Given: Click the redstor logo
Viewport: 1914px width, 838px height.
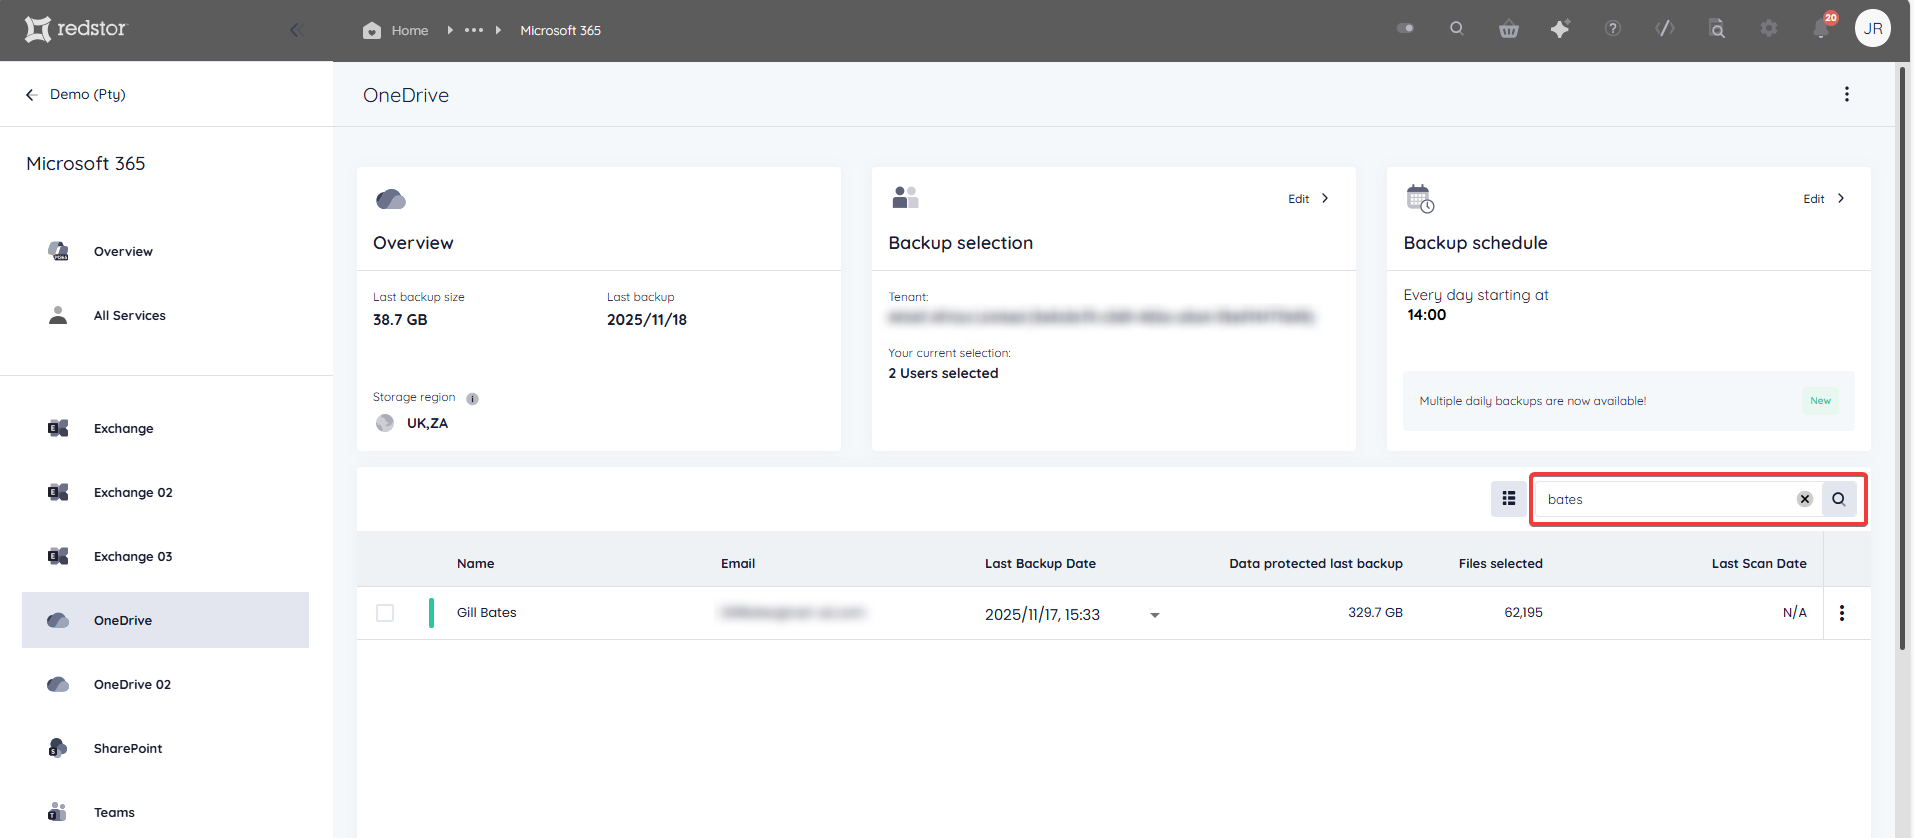Looking at the screenshot, I should [76, 29].
